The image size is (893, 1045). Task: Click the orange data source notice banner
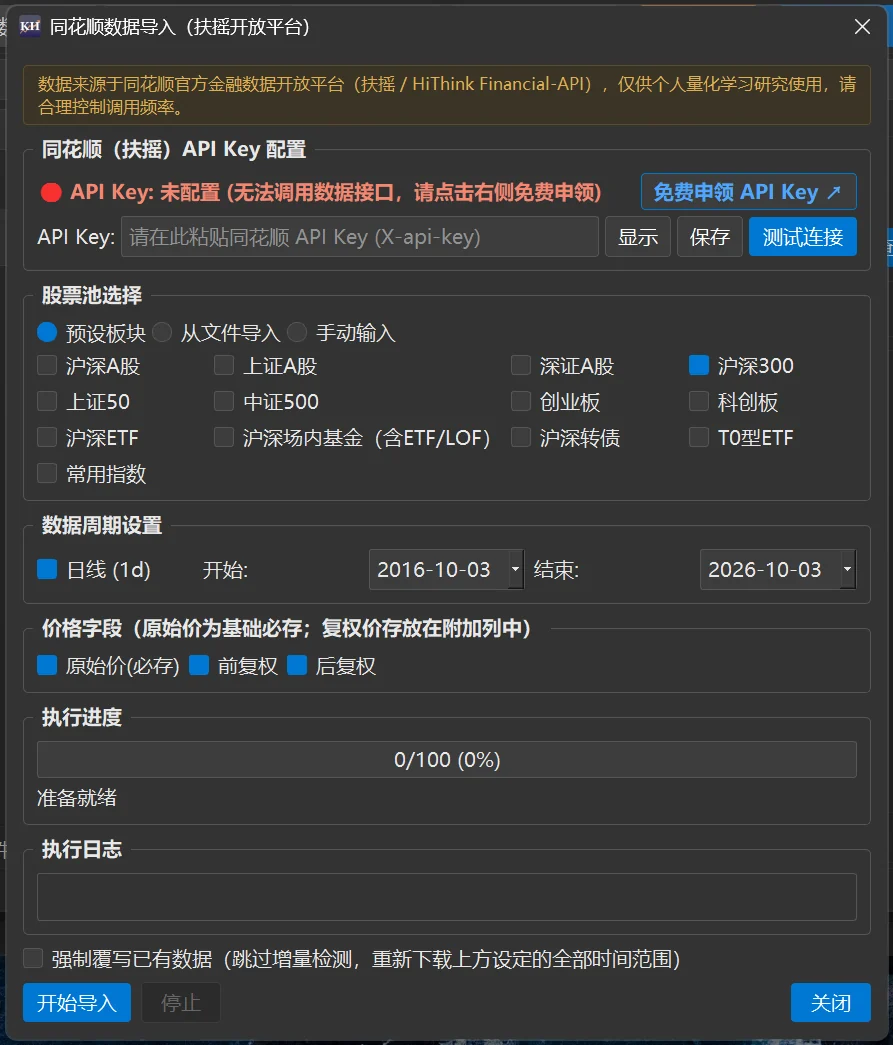(446, 95)
